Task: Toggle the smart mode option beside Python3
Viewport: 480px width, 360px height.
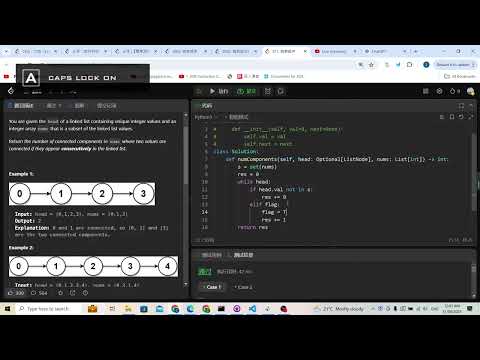Action: 236,117
